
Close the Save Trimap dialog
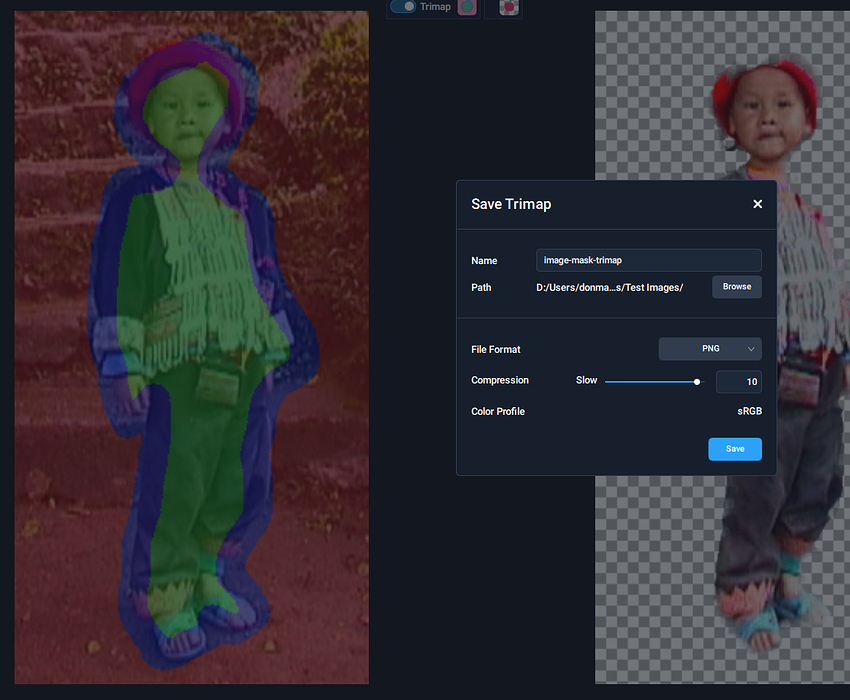757,204
